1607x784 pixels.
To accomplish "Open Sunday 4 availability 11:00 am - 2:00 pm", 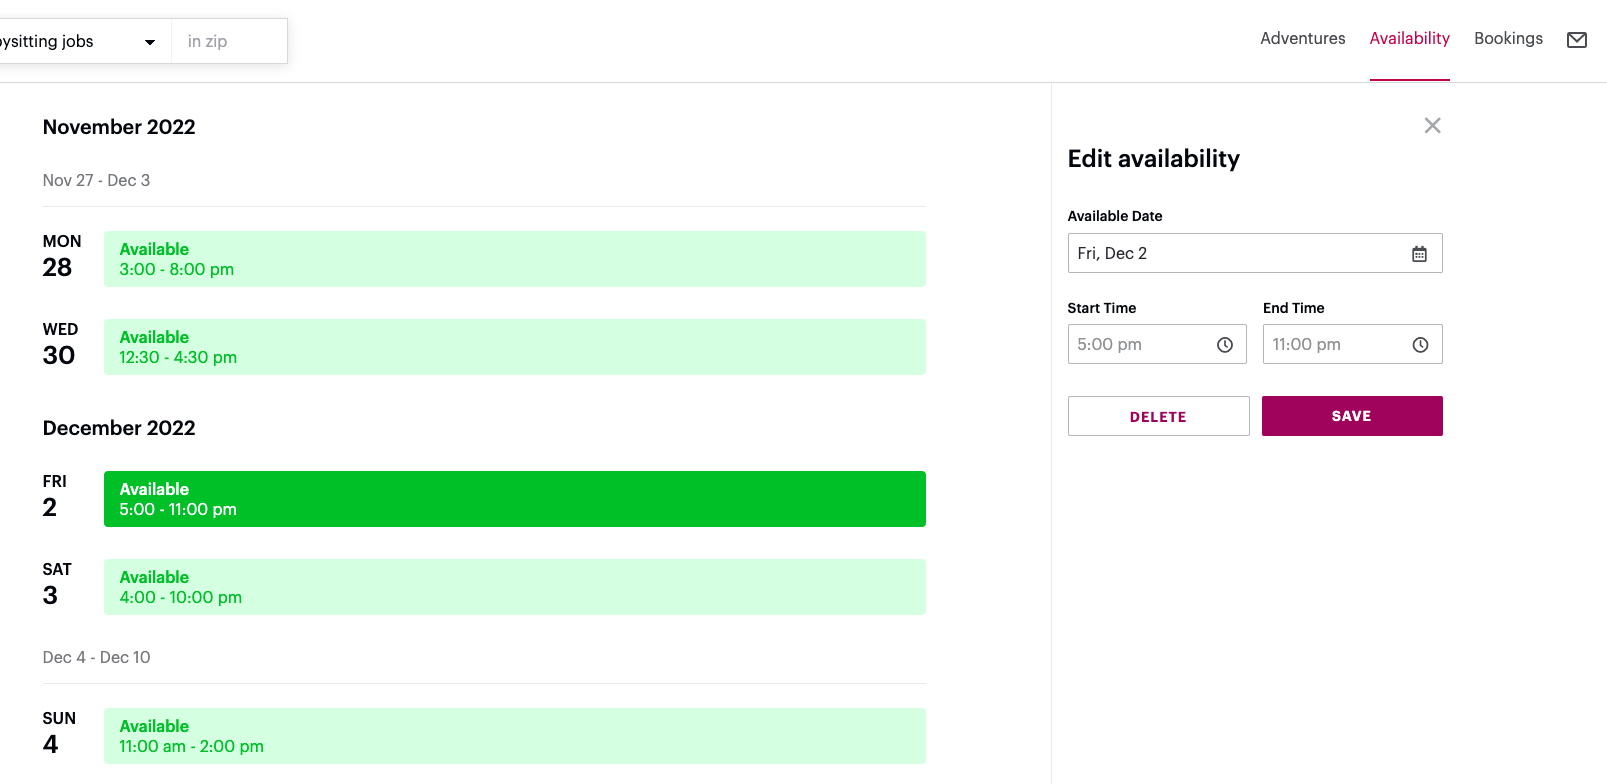I will (514, 736).
